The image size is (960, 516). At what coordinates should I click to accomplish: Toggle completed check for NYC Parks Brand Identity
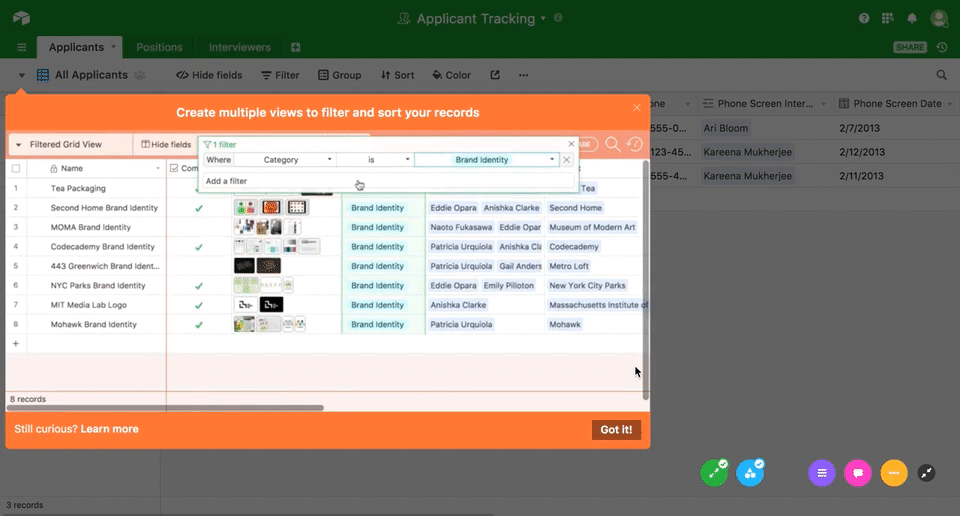pyautogui.click(x=199, y=286)
